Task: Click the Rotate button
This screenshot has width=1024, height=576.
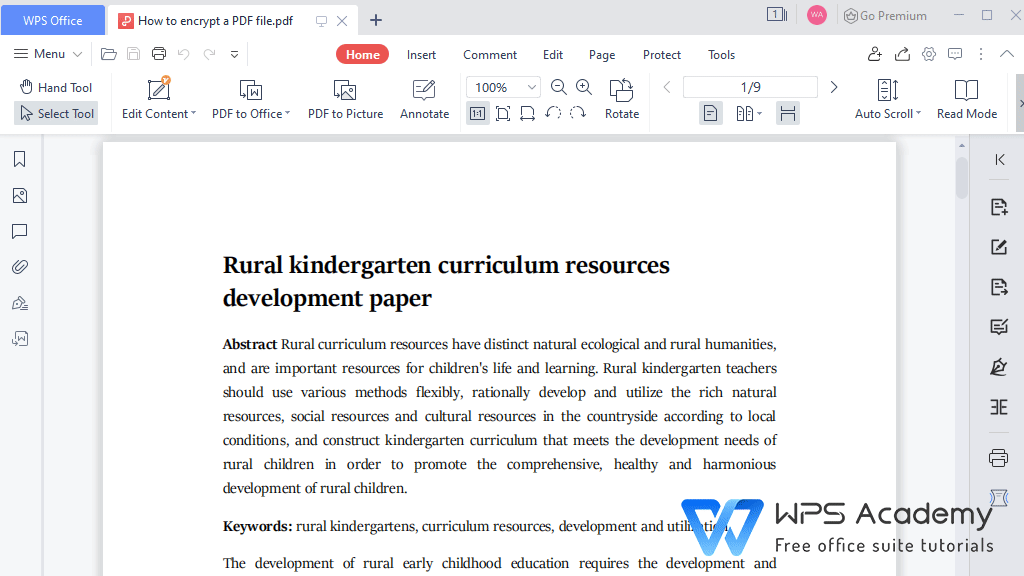Action: [622, 99]
